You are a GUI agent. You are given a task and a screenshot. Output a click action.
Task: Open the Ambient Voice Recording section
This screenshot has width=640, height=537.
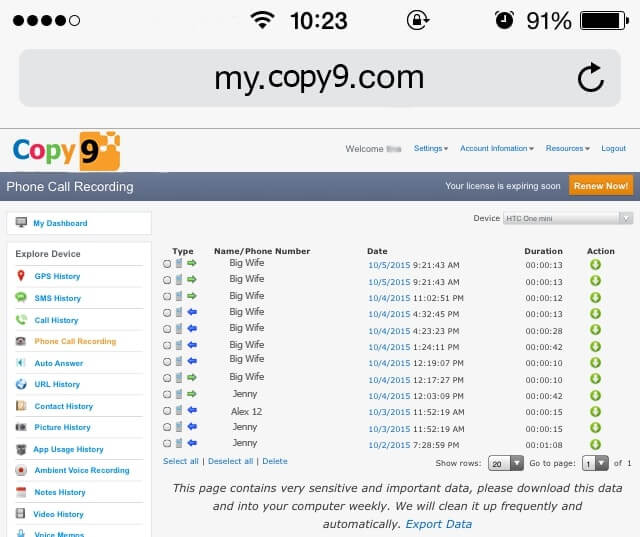82,470
